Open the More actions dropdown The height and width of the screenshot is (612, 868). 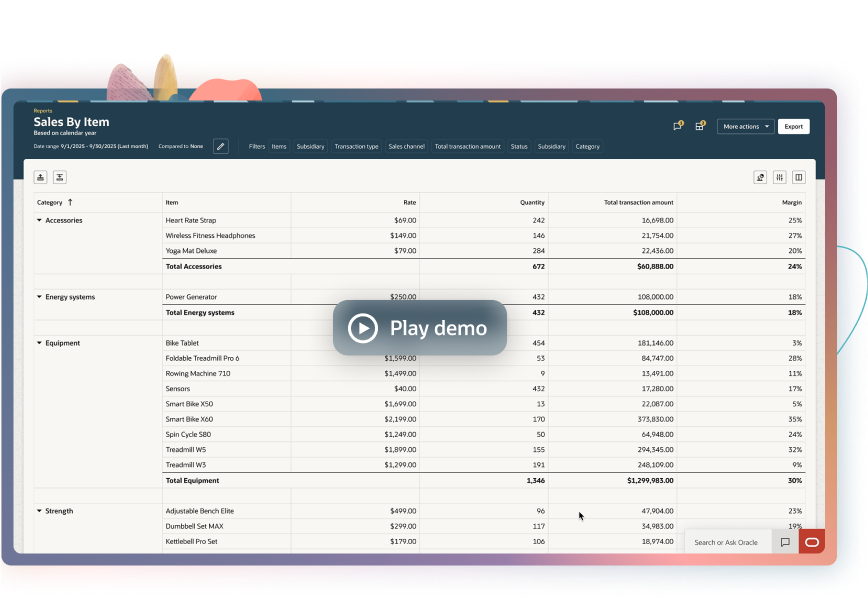click(745, 127)
